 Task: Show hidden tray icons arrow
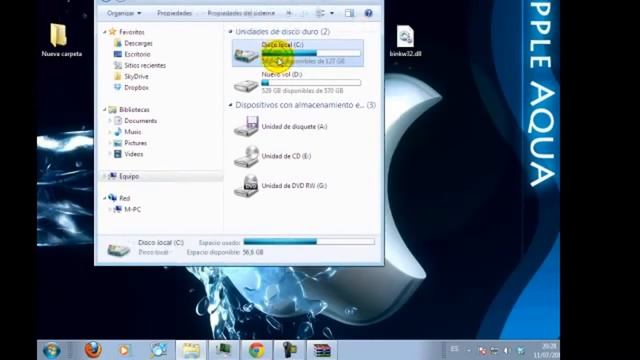pyautogui.click(x=469, y=351)
